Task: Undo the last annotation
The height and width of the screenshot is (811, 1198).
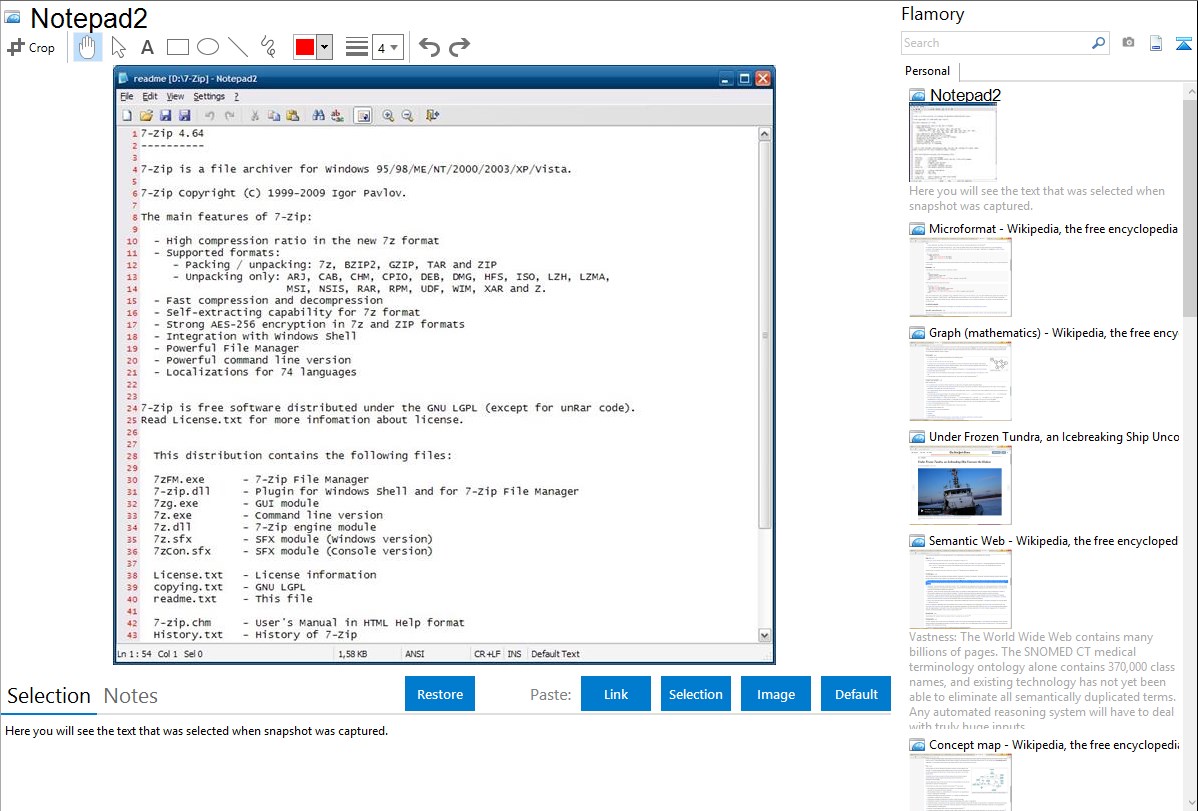Action: click(429, 47)
